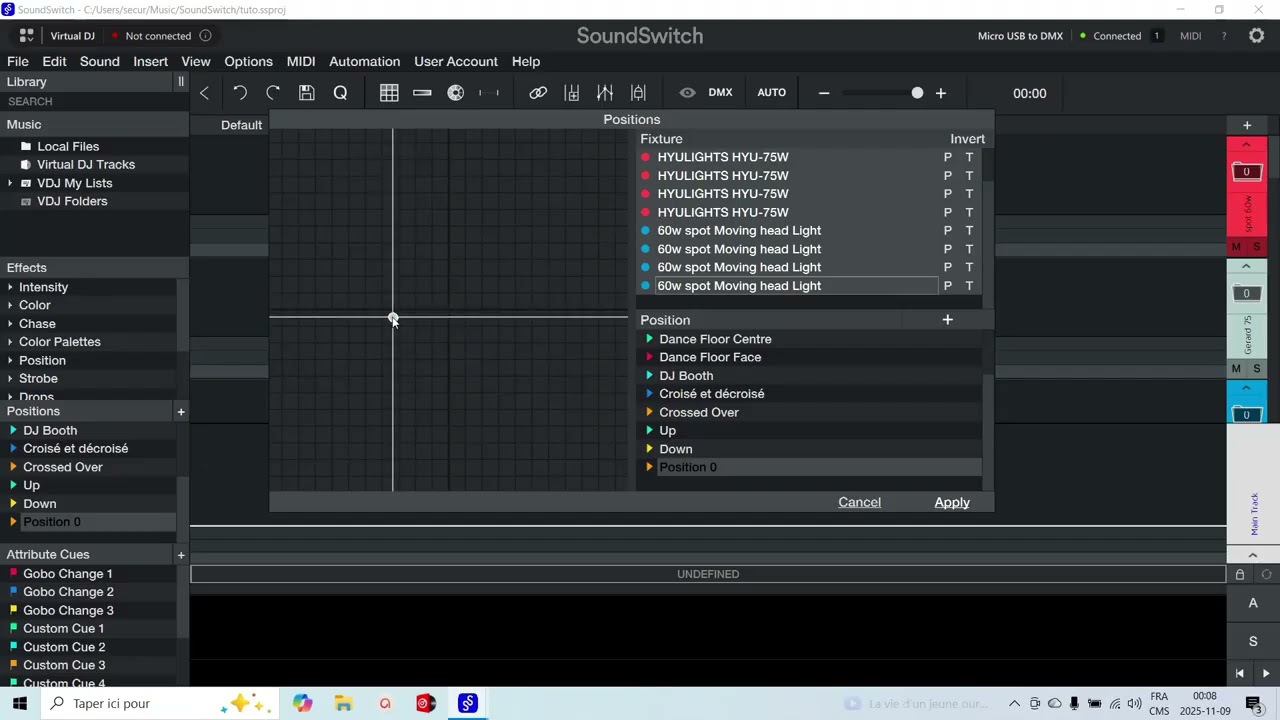Save the project with the floppy disk icon
This screenshot has width=1280, height=720.
[x=307, y=93]
